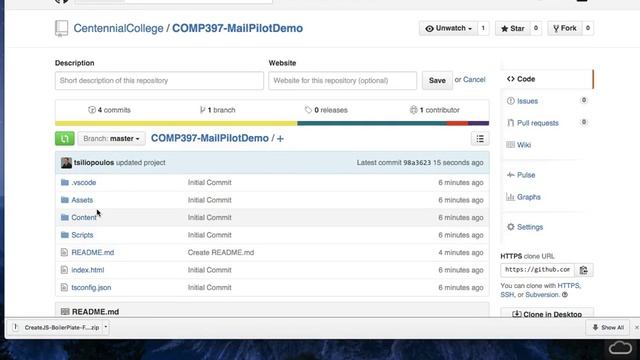Switch clone URL to Subversion
The width and height of the screenshot is (640, 360).
542,295
